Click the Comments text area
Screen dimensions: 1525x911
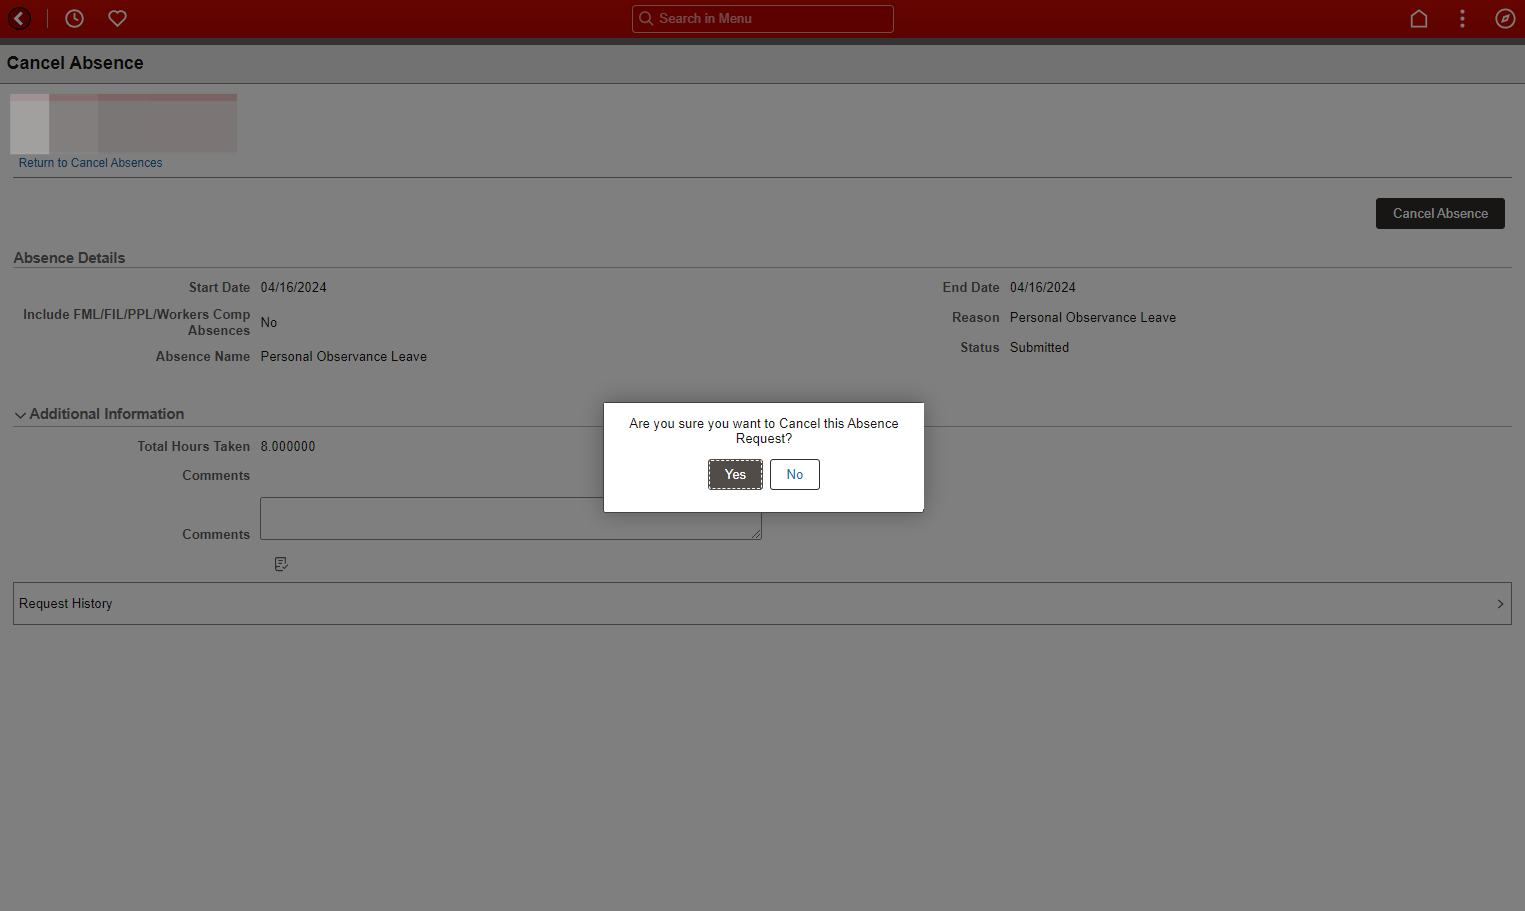pyautogui.click(x=511, y=518)
